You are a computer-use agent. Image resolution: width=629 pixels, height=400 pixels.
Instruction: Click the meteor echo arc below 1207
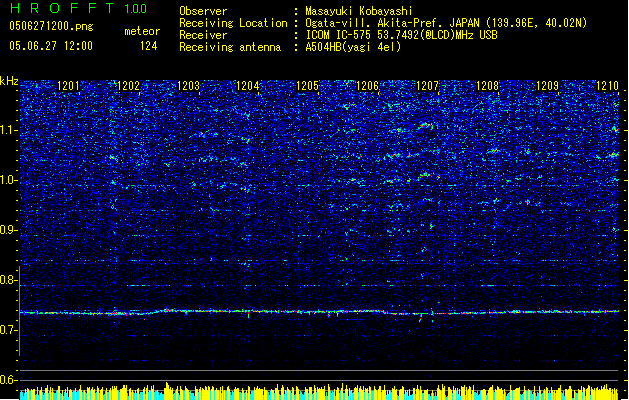(x=425, y=126)
